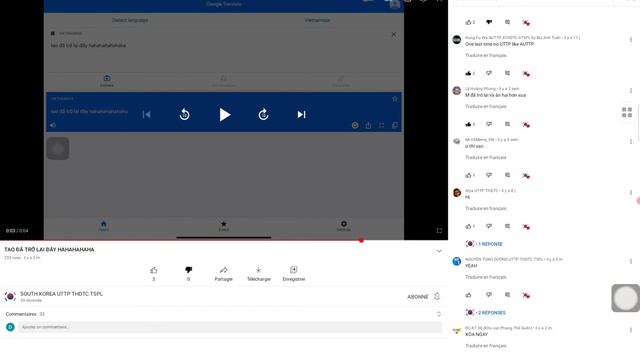
Task: Toggle the ABONNÉ subscription button
Action: click(x=418, y=297)
